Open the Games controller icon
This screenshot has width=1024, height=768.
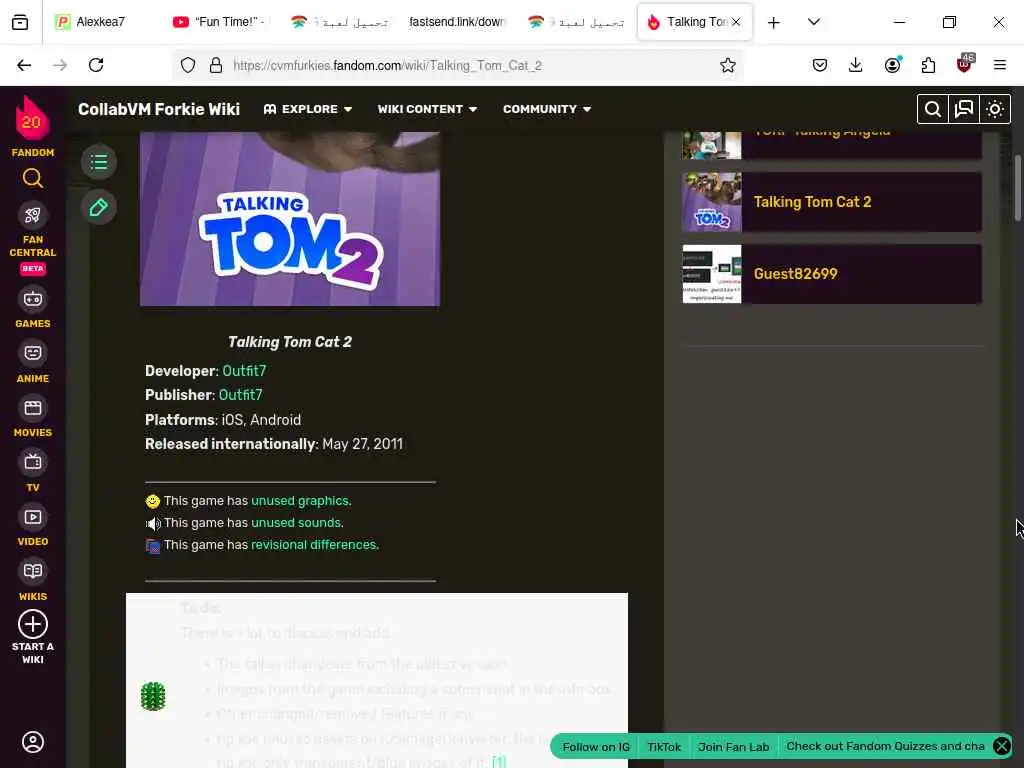33,299
